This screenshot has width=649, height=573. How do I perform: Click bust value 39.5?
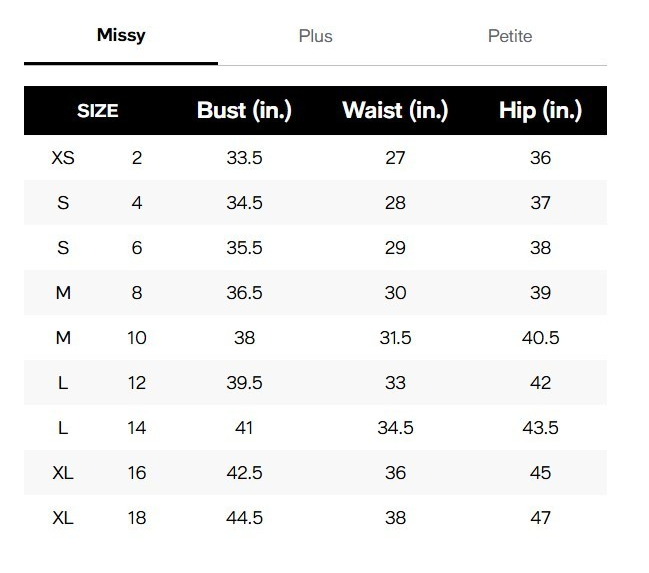pyautogui.click(x=244, y=383)
